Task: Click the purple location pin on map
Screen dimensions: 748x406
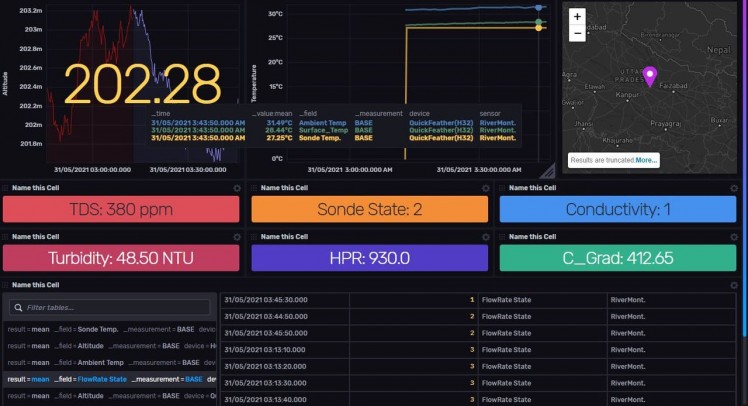Action: [649, 76]
